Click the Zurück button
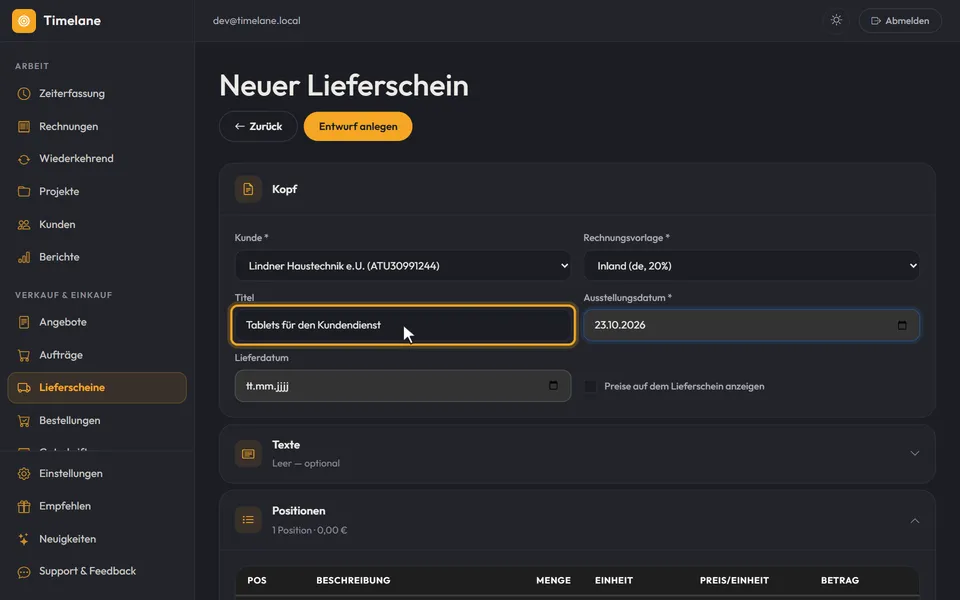 pyautogui.click(x=258, y=126)
